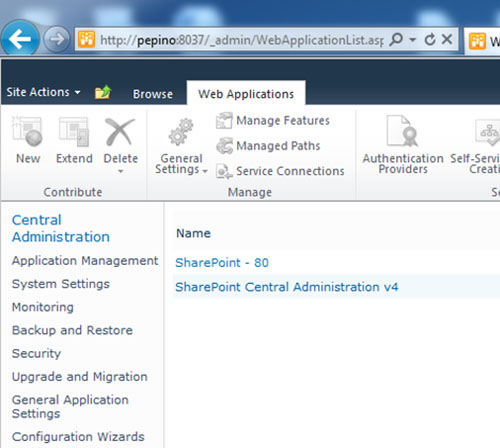Screen dimensions: 500x448
Task: Go to Backup and Restore
Action: 72,330
